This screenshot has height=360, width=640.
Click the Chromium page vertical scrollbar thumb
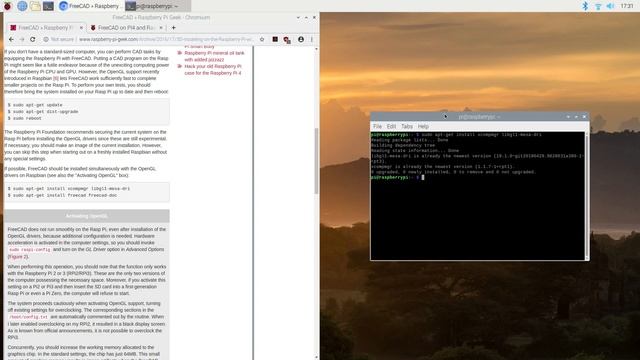pyautogui.click(x=316, y=161)
